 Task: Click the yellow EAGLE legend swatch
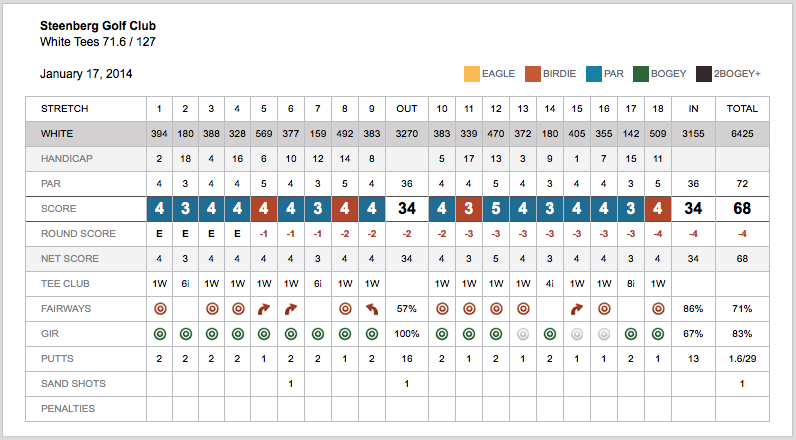(x=471, y=73)
